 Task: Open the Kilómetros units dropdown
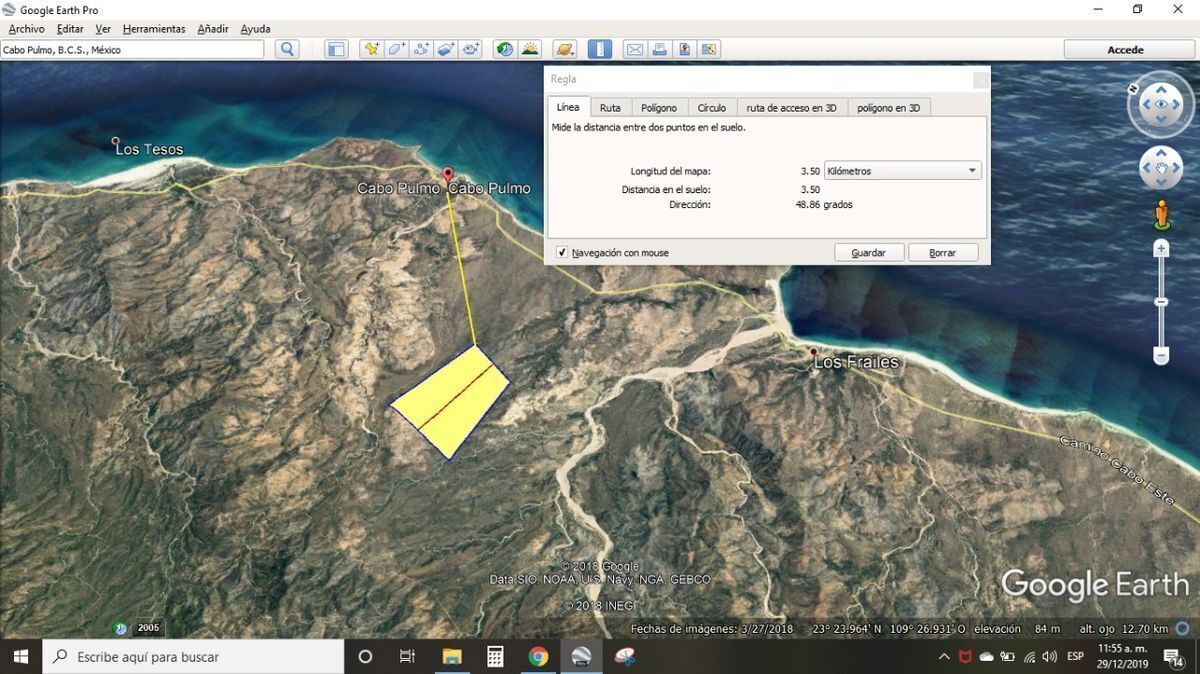902,171
